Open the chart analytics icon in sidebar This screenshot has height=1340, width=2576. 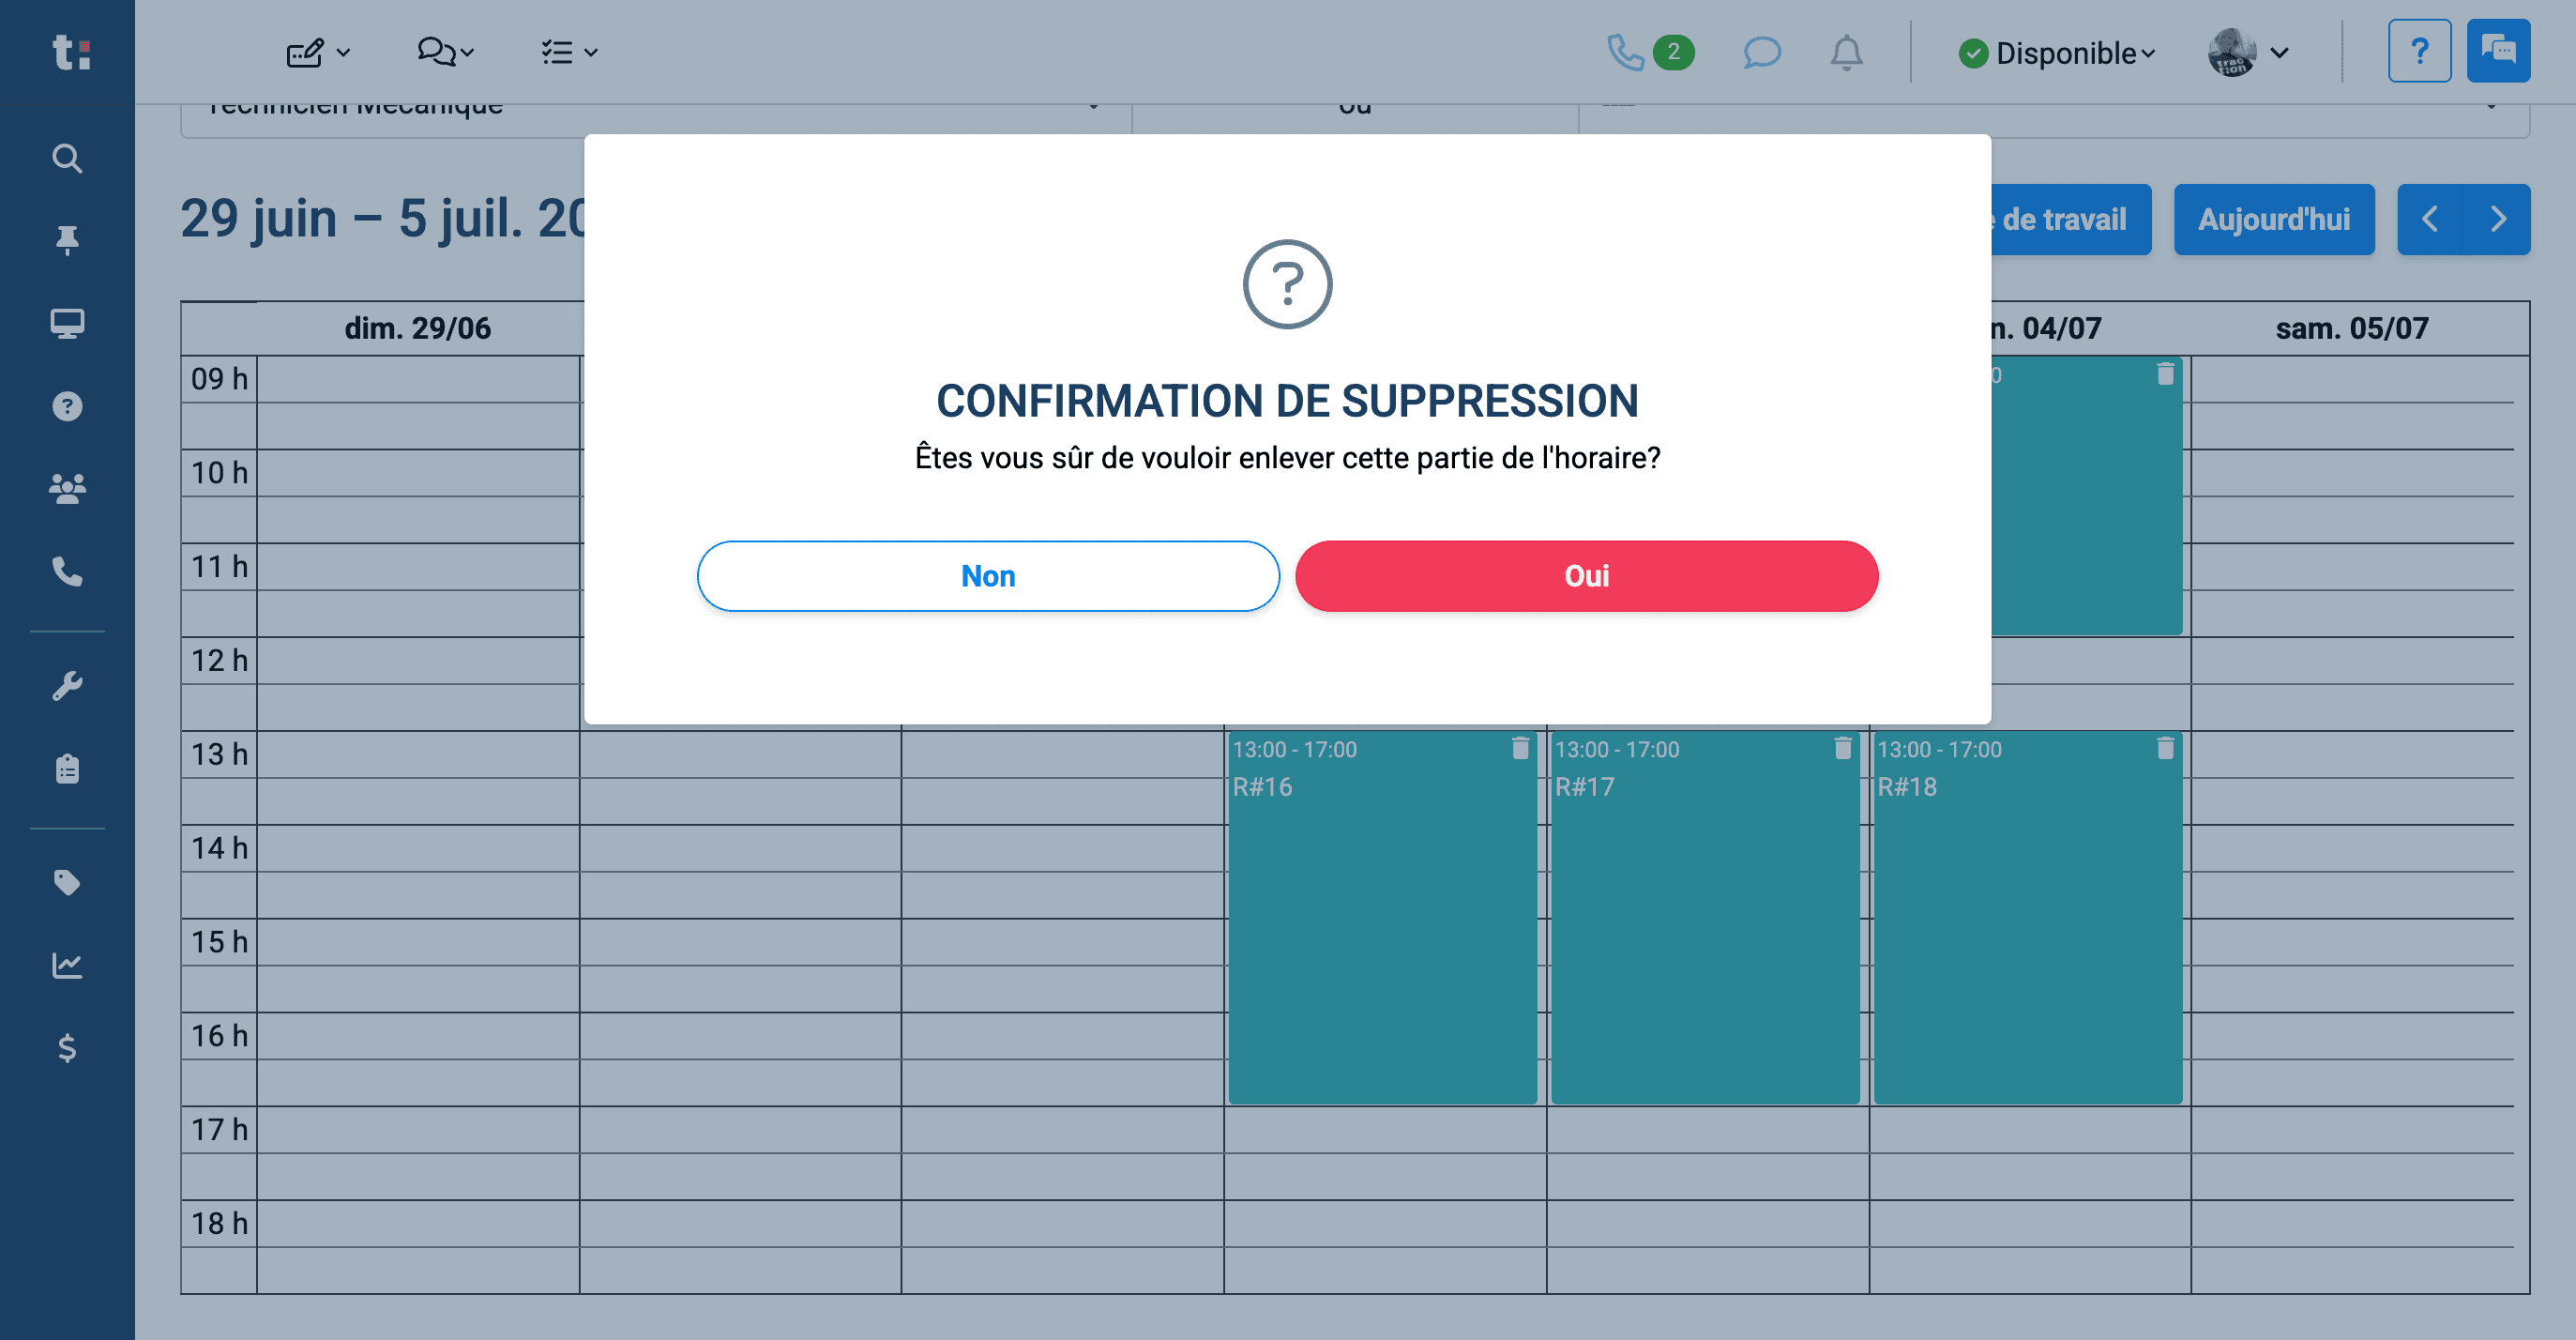tap(67, 965)
